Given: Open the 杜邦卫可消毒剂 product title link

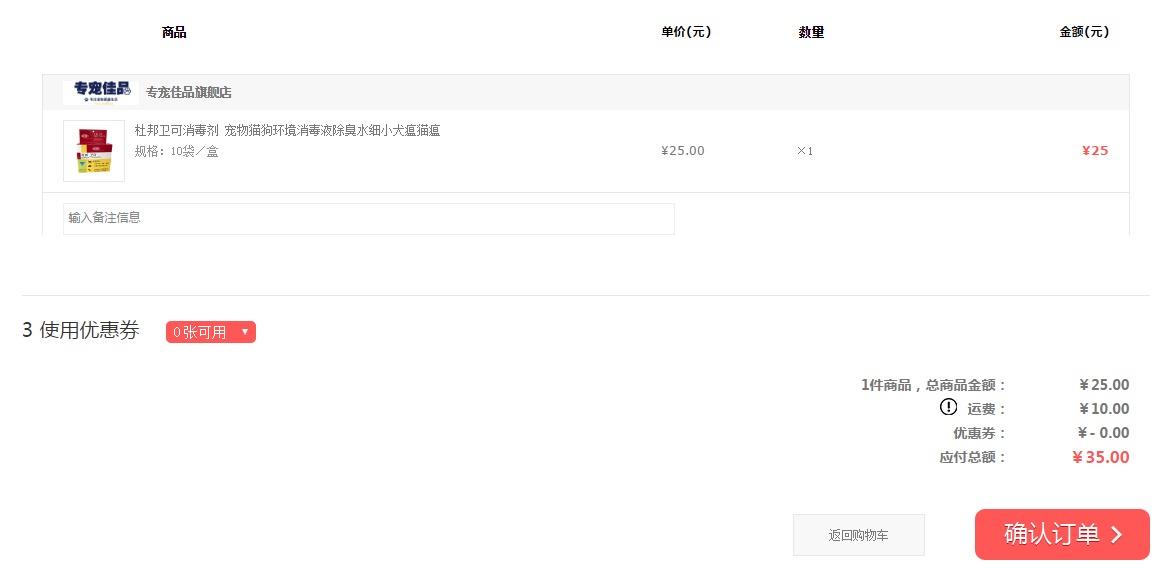Looking at the screenshot, I should click(287, 130).
